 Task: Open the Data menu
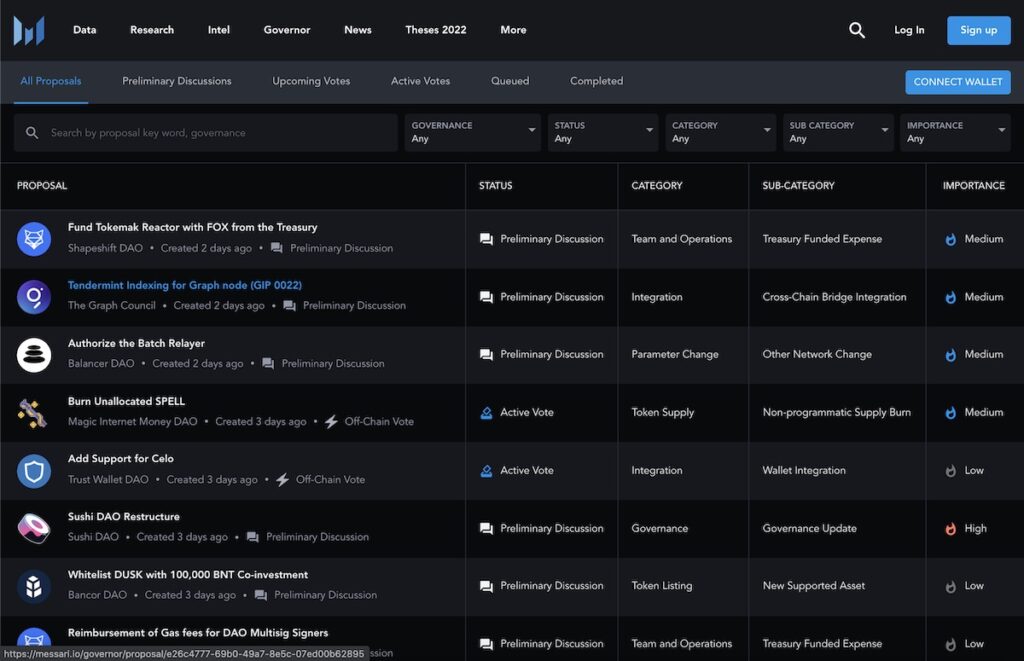pyautogui.click(x=84, y=30)
